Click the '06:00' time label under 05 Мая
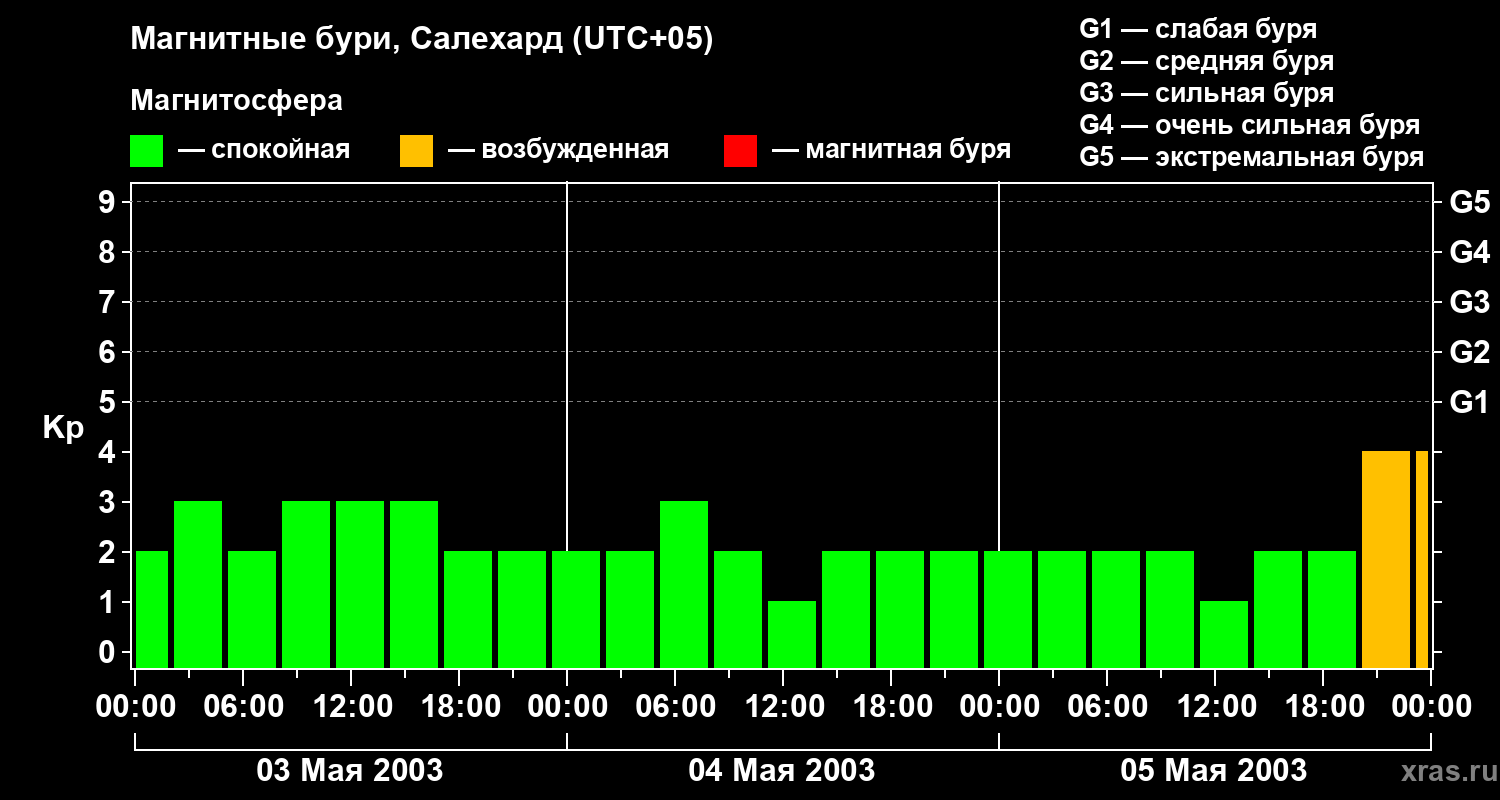 [x=1107, y=707]
